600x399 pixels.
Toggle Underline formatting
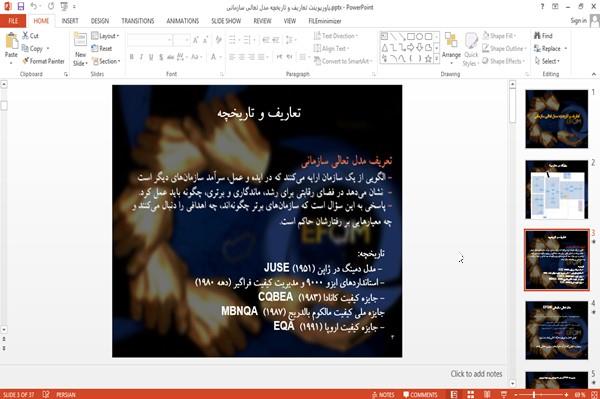tap(151, 57)
